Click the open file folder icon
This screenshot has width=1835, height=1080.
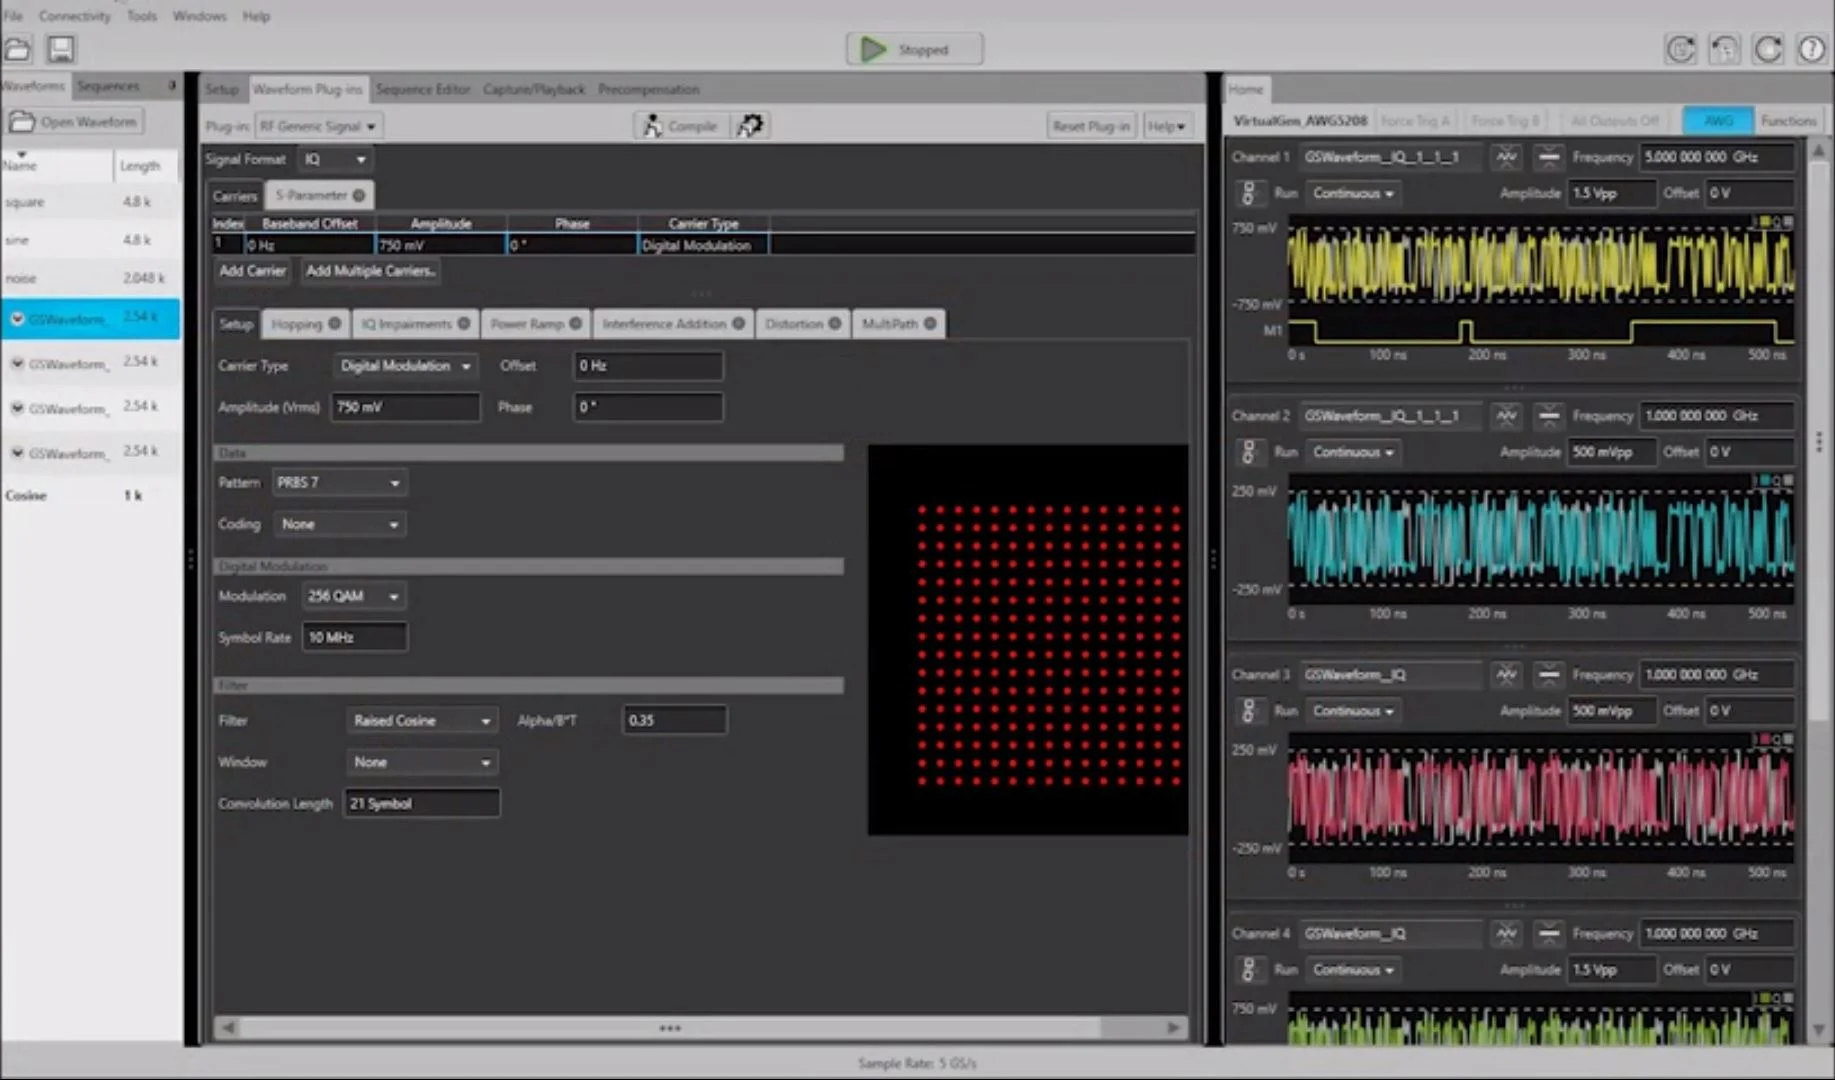pos(18,49)
